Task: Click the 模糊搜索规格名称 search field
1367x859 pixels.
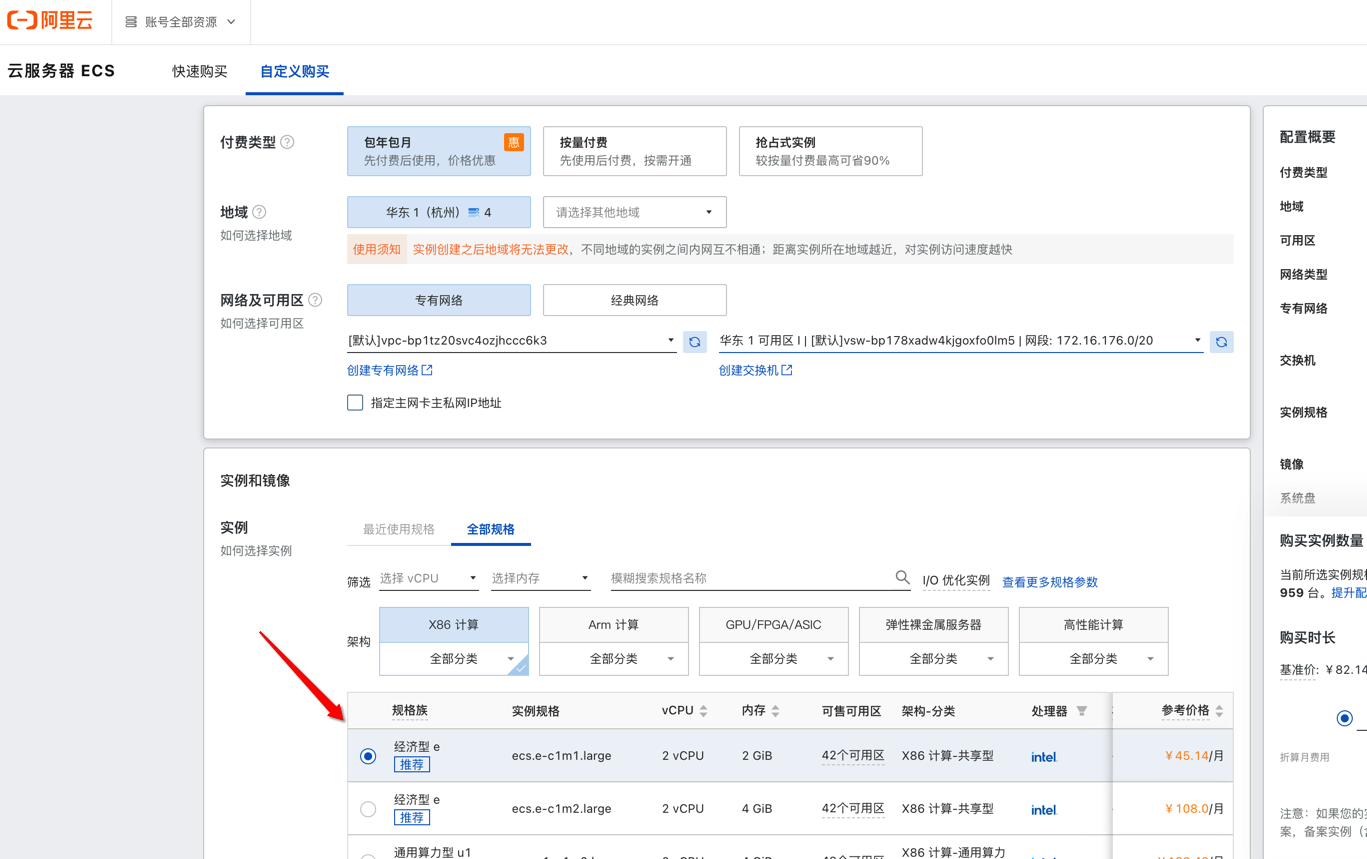Action: point(750,578)
